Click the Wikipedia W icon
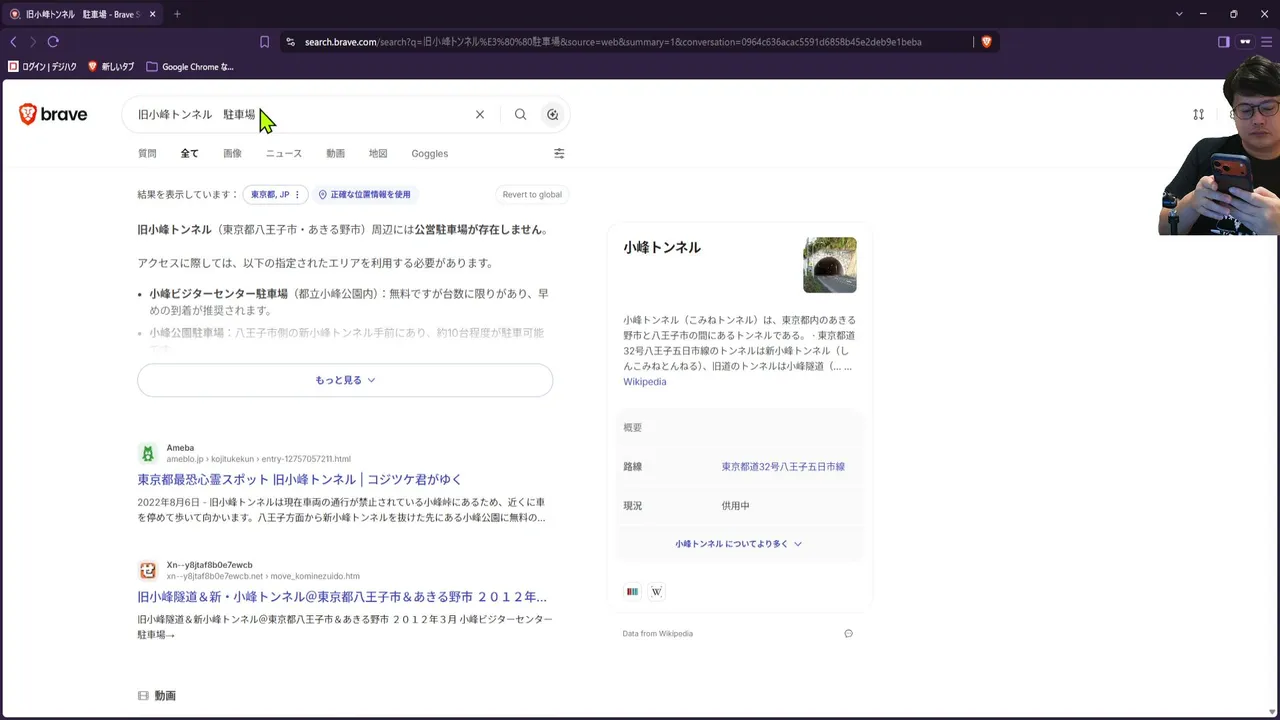 point(656,591)
